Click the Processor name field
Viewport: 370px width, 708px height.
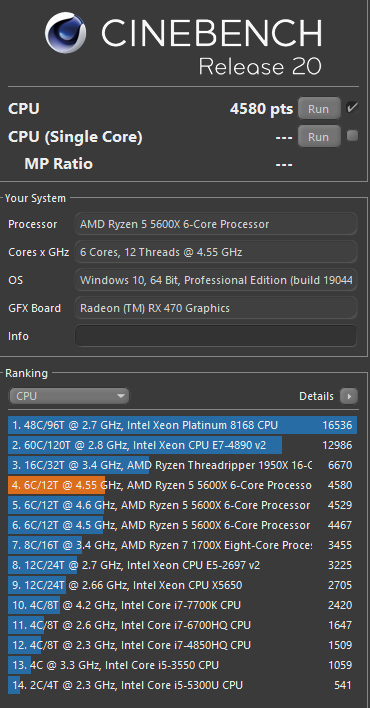pyautogui.click(x=216, y=224)
